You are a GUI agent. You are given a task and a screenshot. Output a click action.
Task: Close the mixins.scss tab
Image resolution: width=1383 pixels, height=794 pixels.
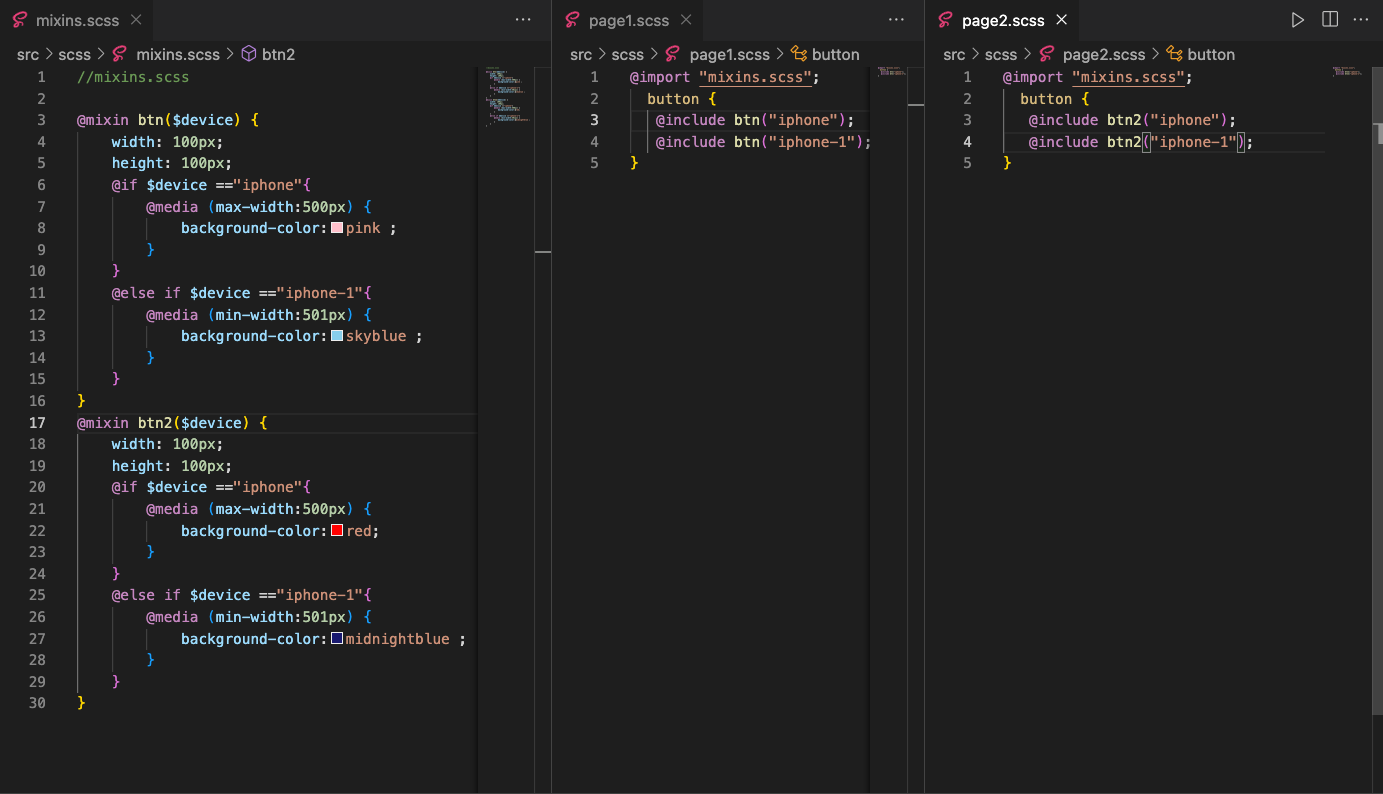[136, 20]
